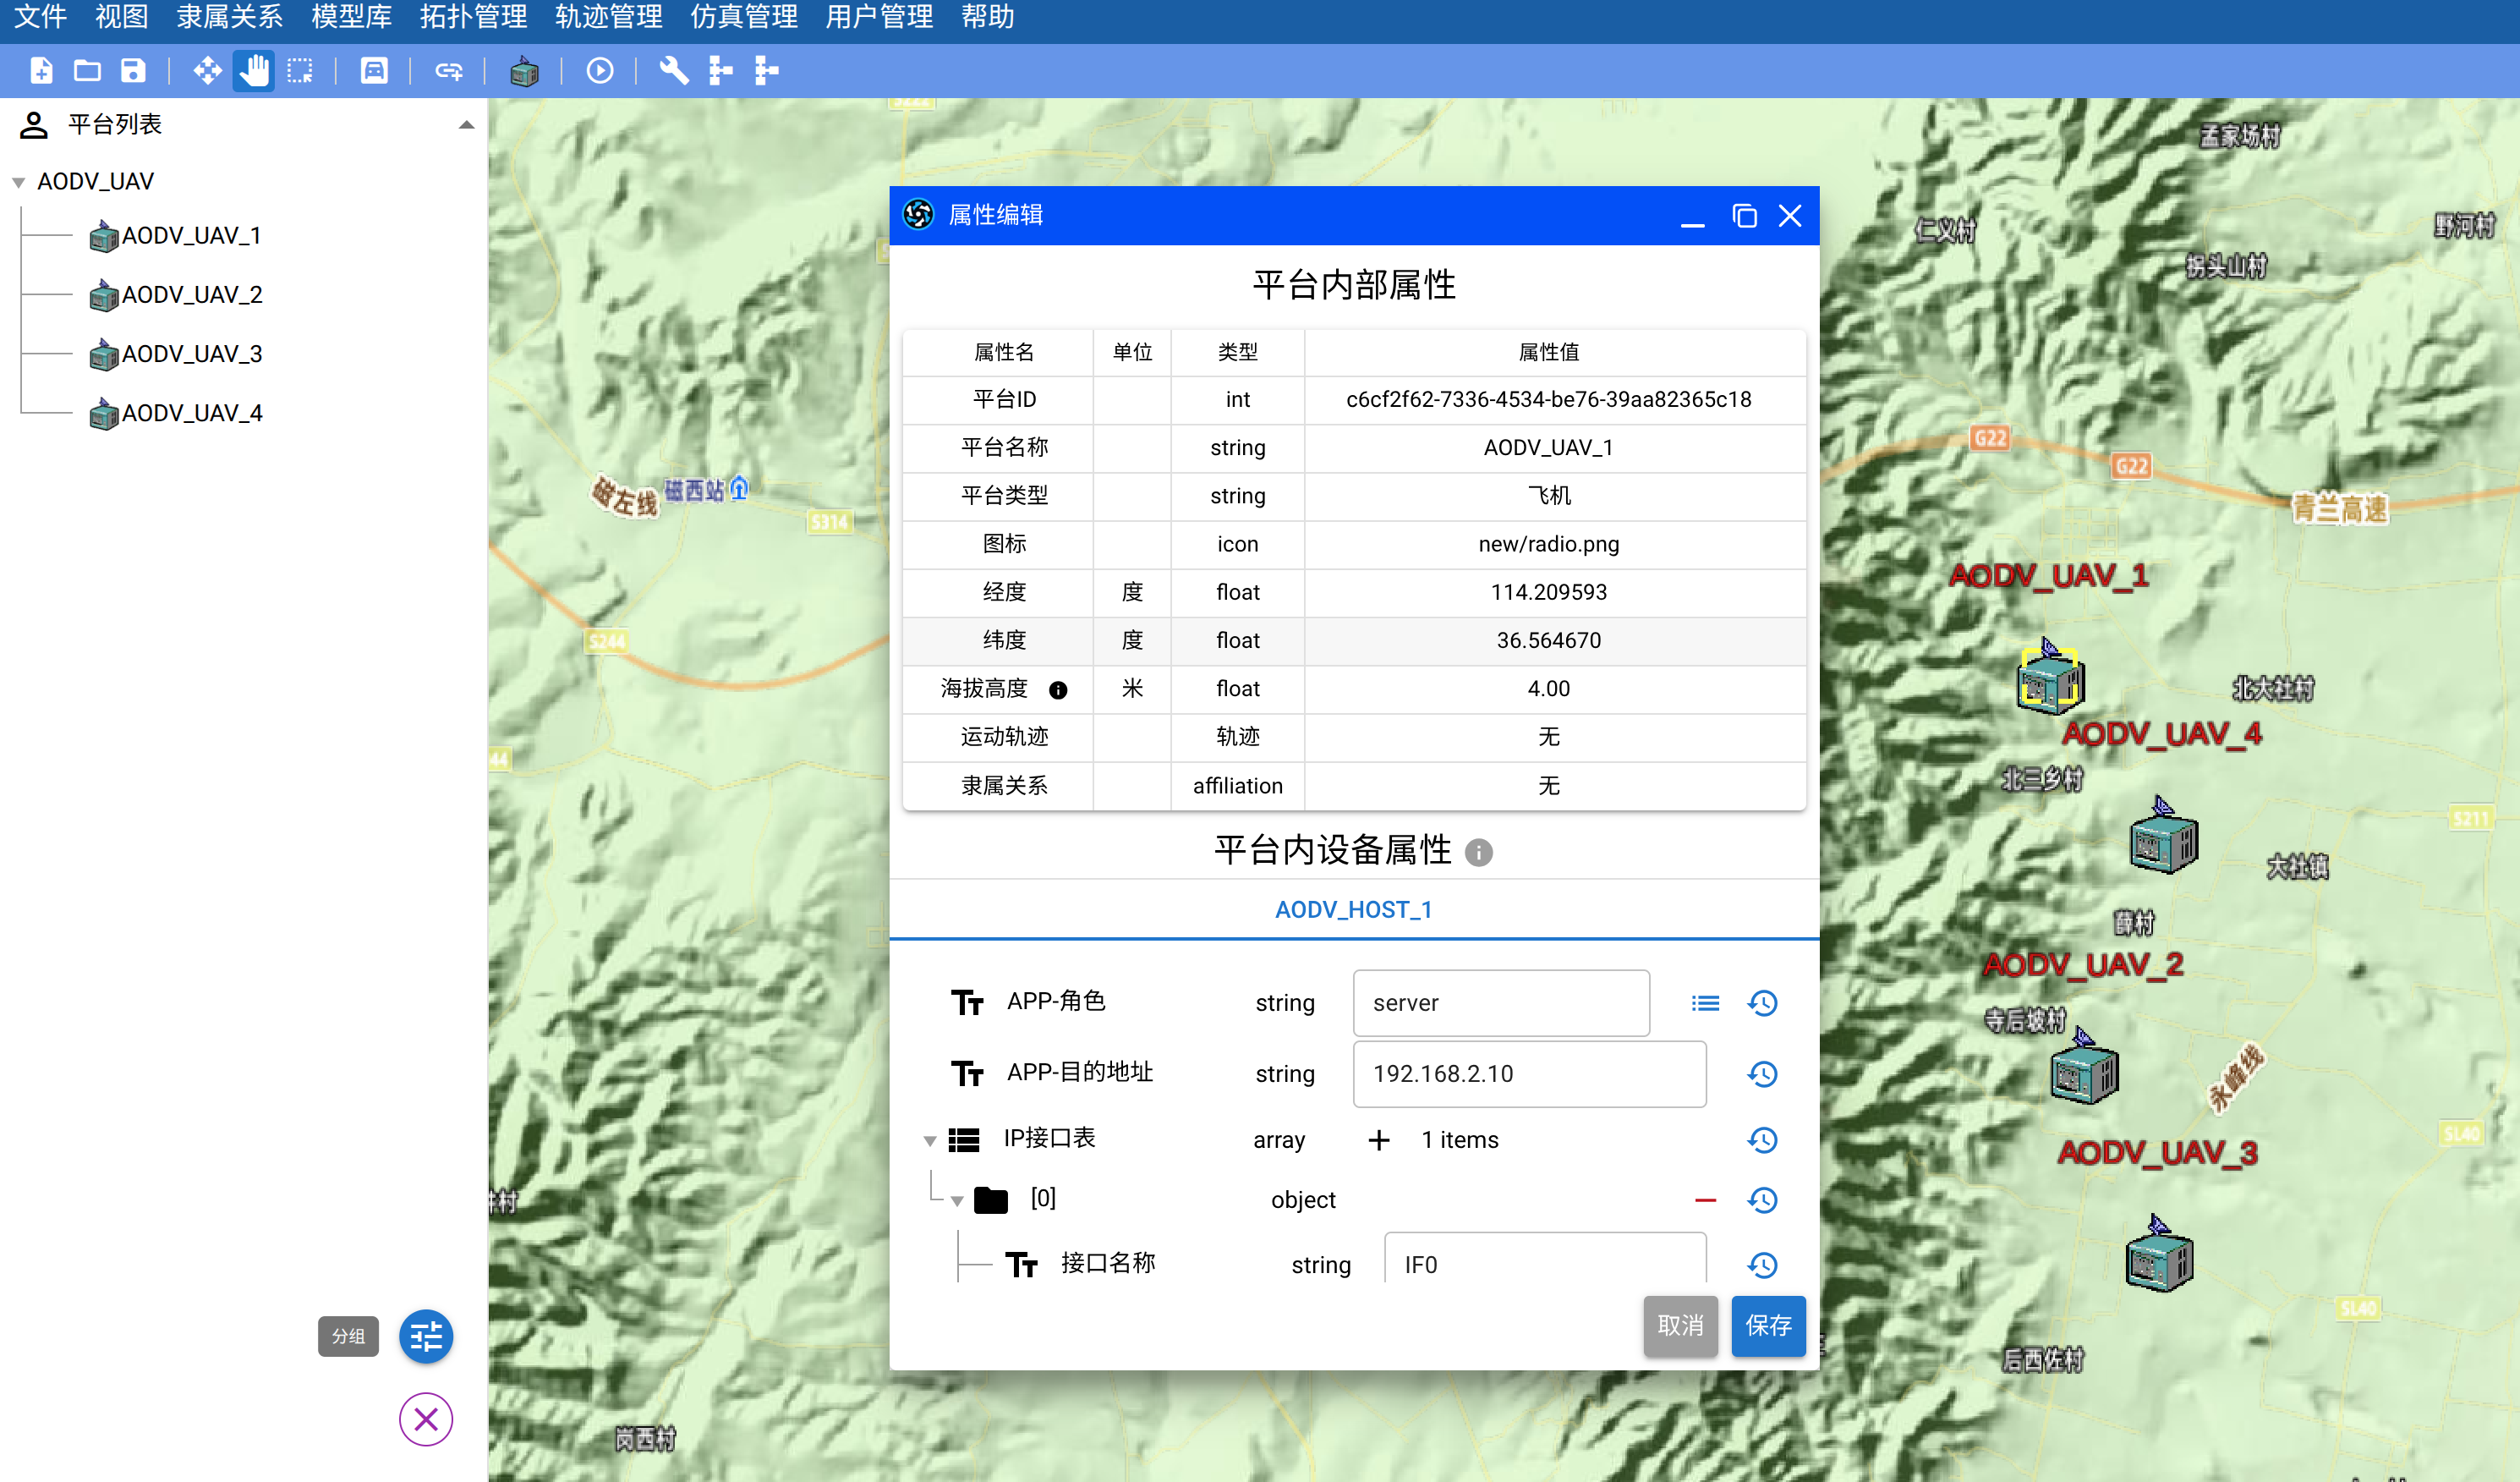Toggle the hand pan tool
The width and height of the screenshot is (2520, 1482).
coord(254,71)
